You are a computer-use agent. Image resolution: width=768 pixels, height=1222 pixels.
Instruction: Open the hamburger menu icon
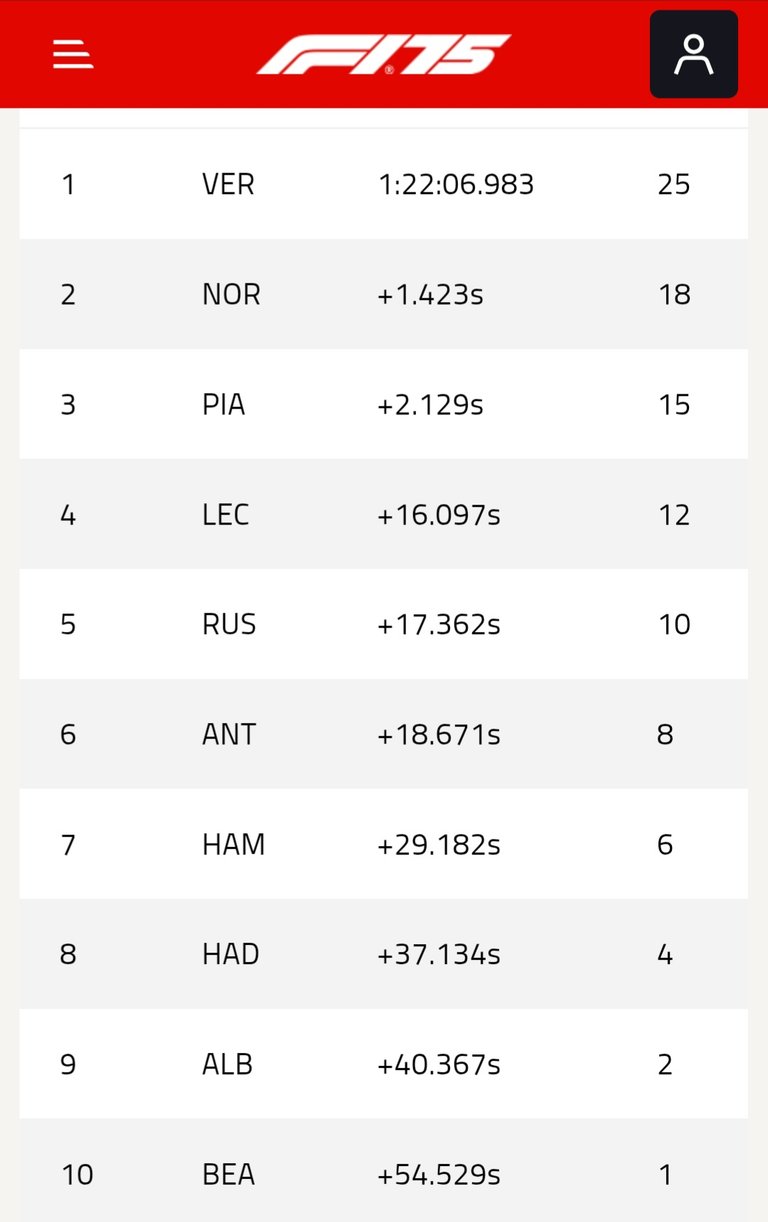click(73, 54)
